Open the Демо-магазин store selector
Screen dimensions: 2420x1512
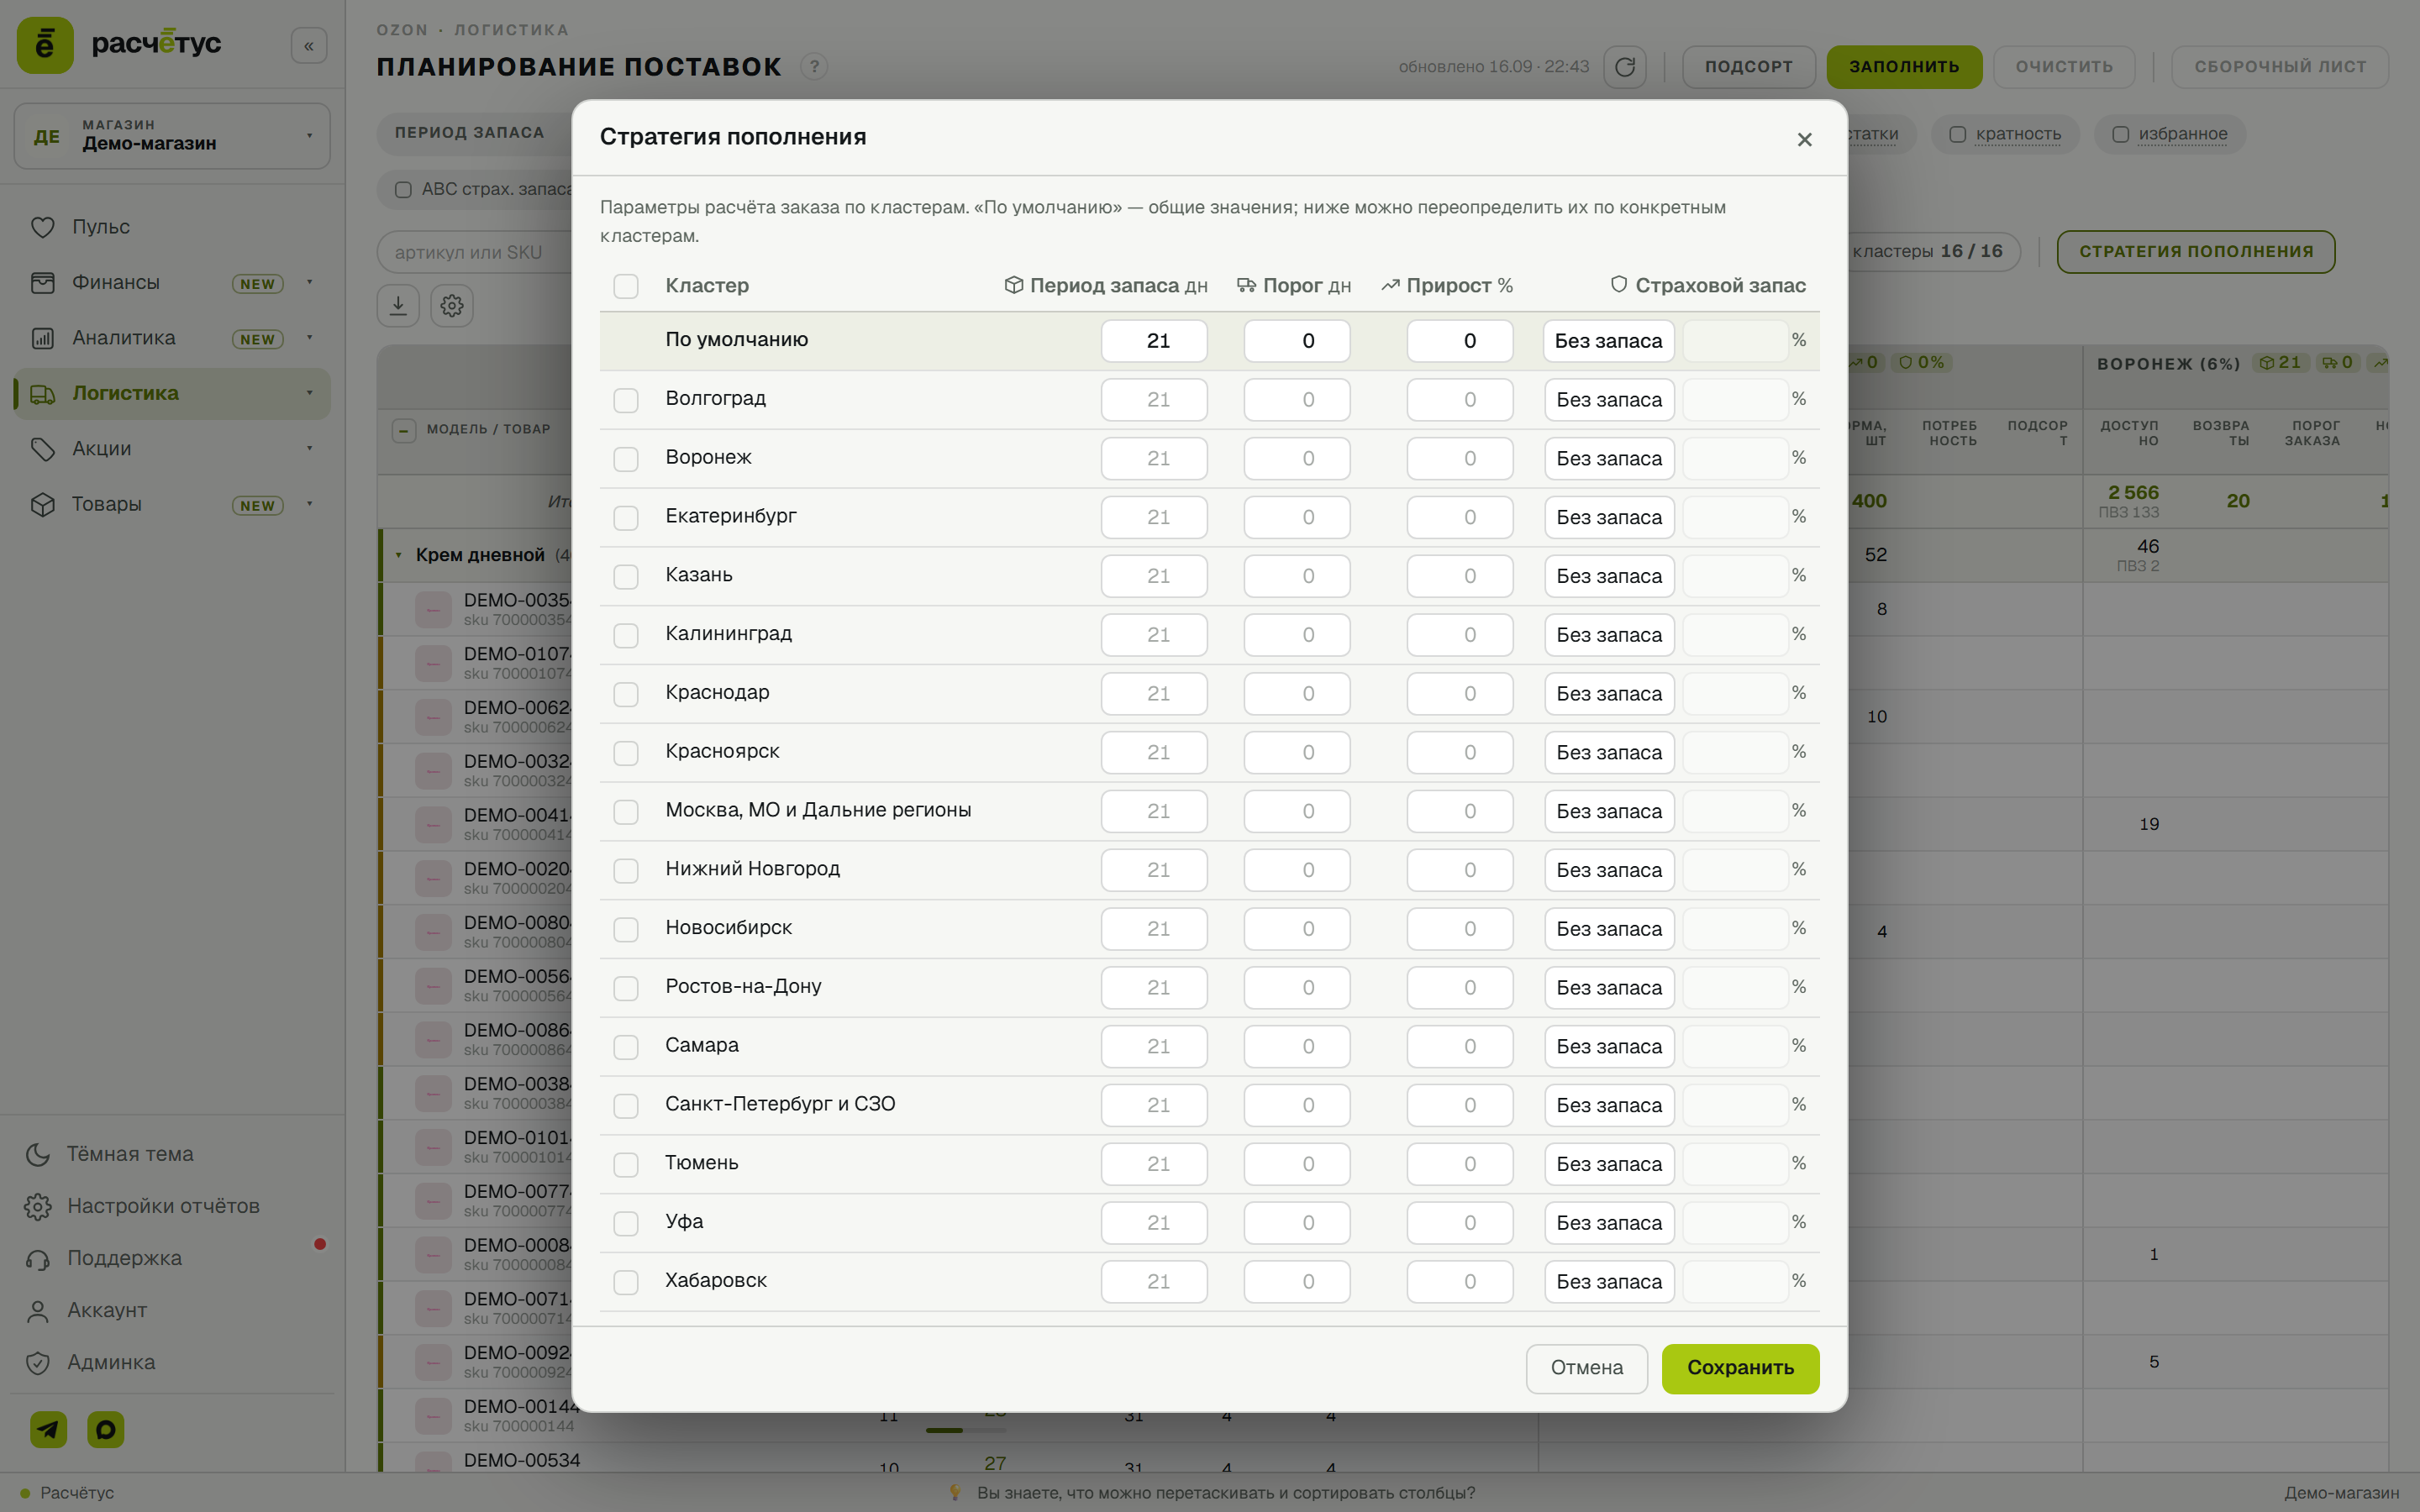tap(172, 136)
